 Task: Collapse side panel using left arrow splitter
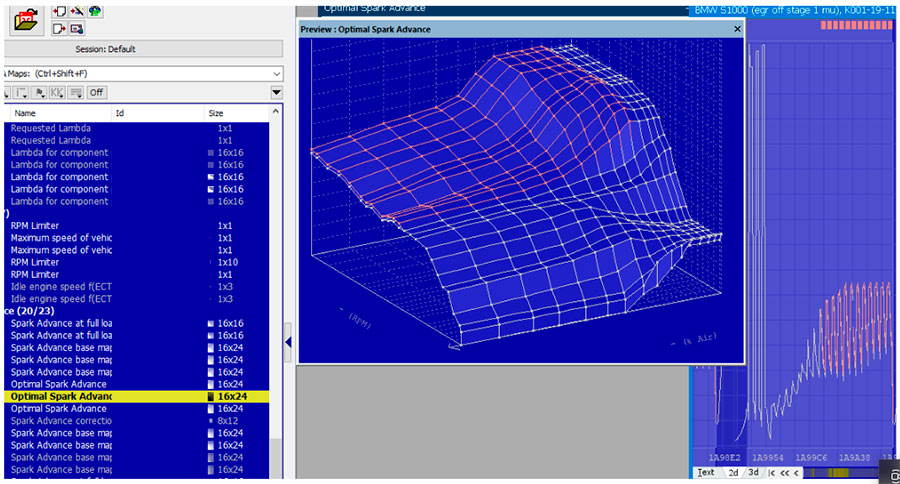point(289,342)
